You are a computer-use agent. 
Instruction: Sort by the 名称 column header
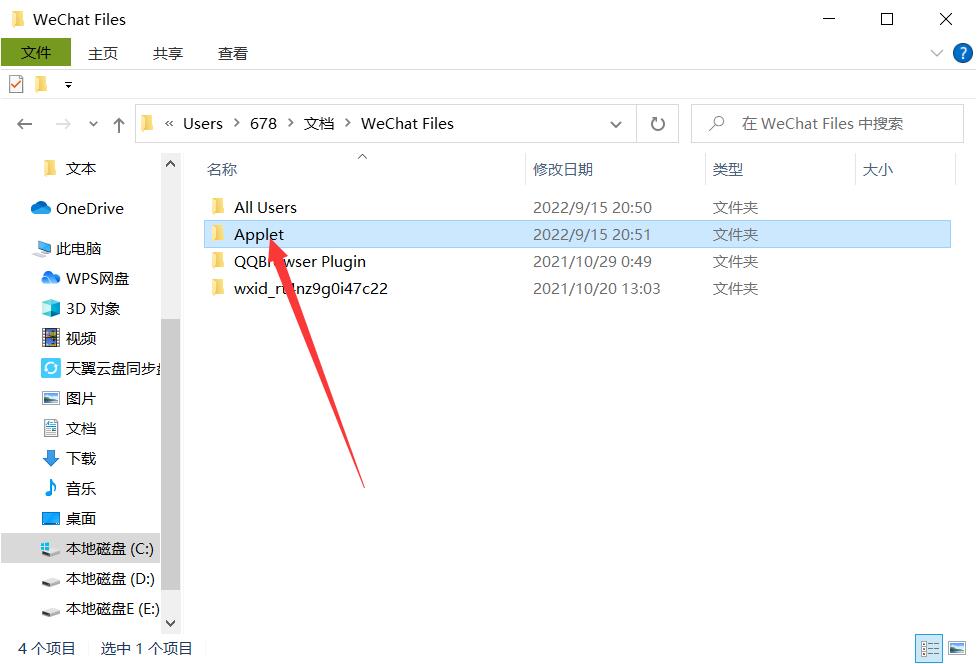222,169
